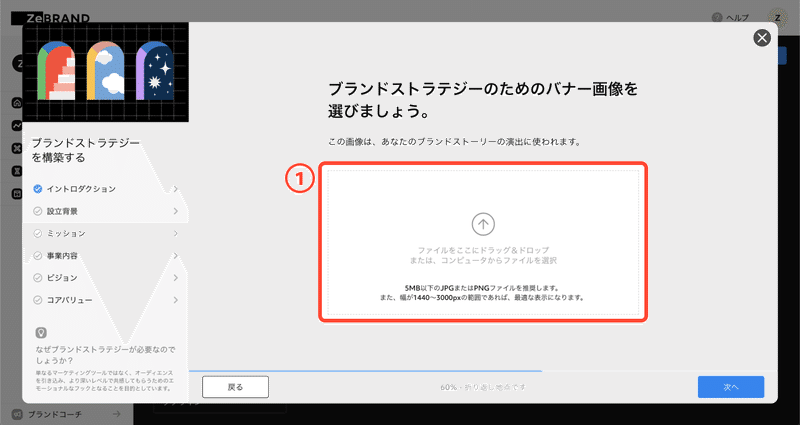Image resolution: width=800 pixels, height=425 pixels.
Task: Go to the 事業内容 step
Action: tap(106, 256)
